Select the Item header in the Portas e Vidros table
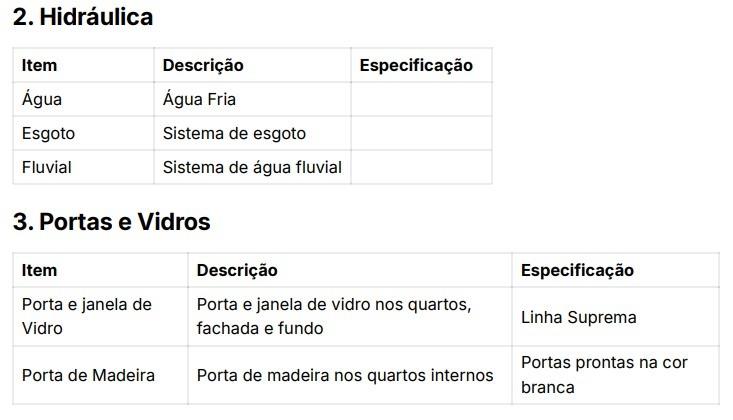Screen dimensions: 733x420 tap(40, 270)
